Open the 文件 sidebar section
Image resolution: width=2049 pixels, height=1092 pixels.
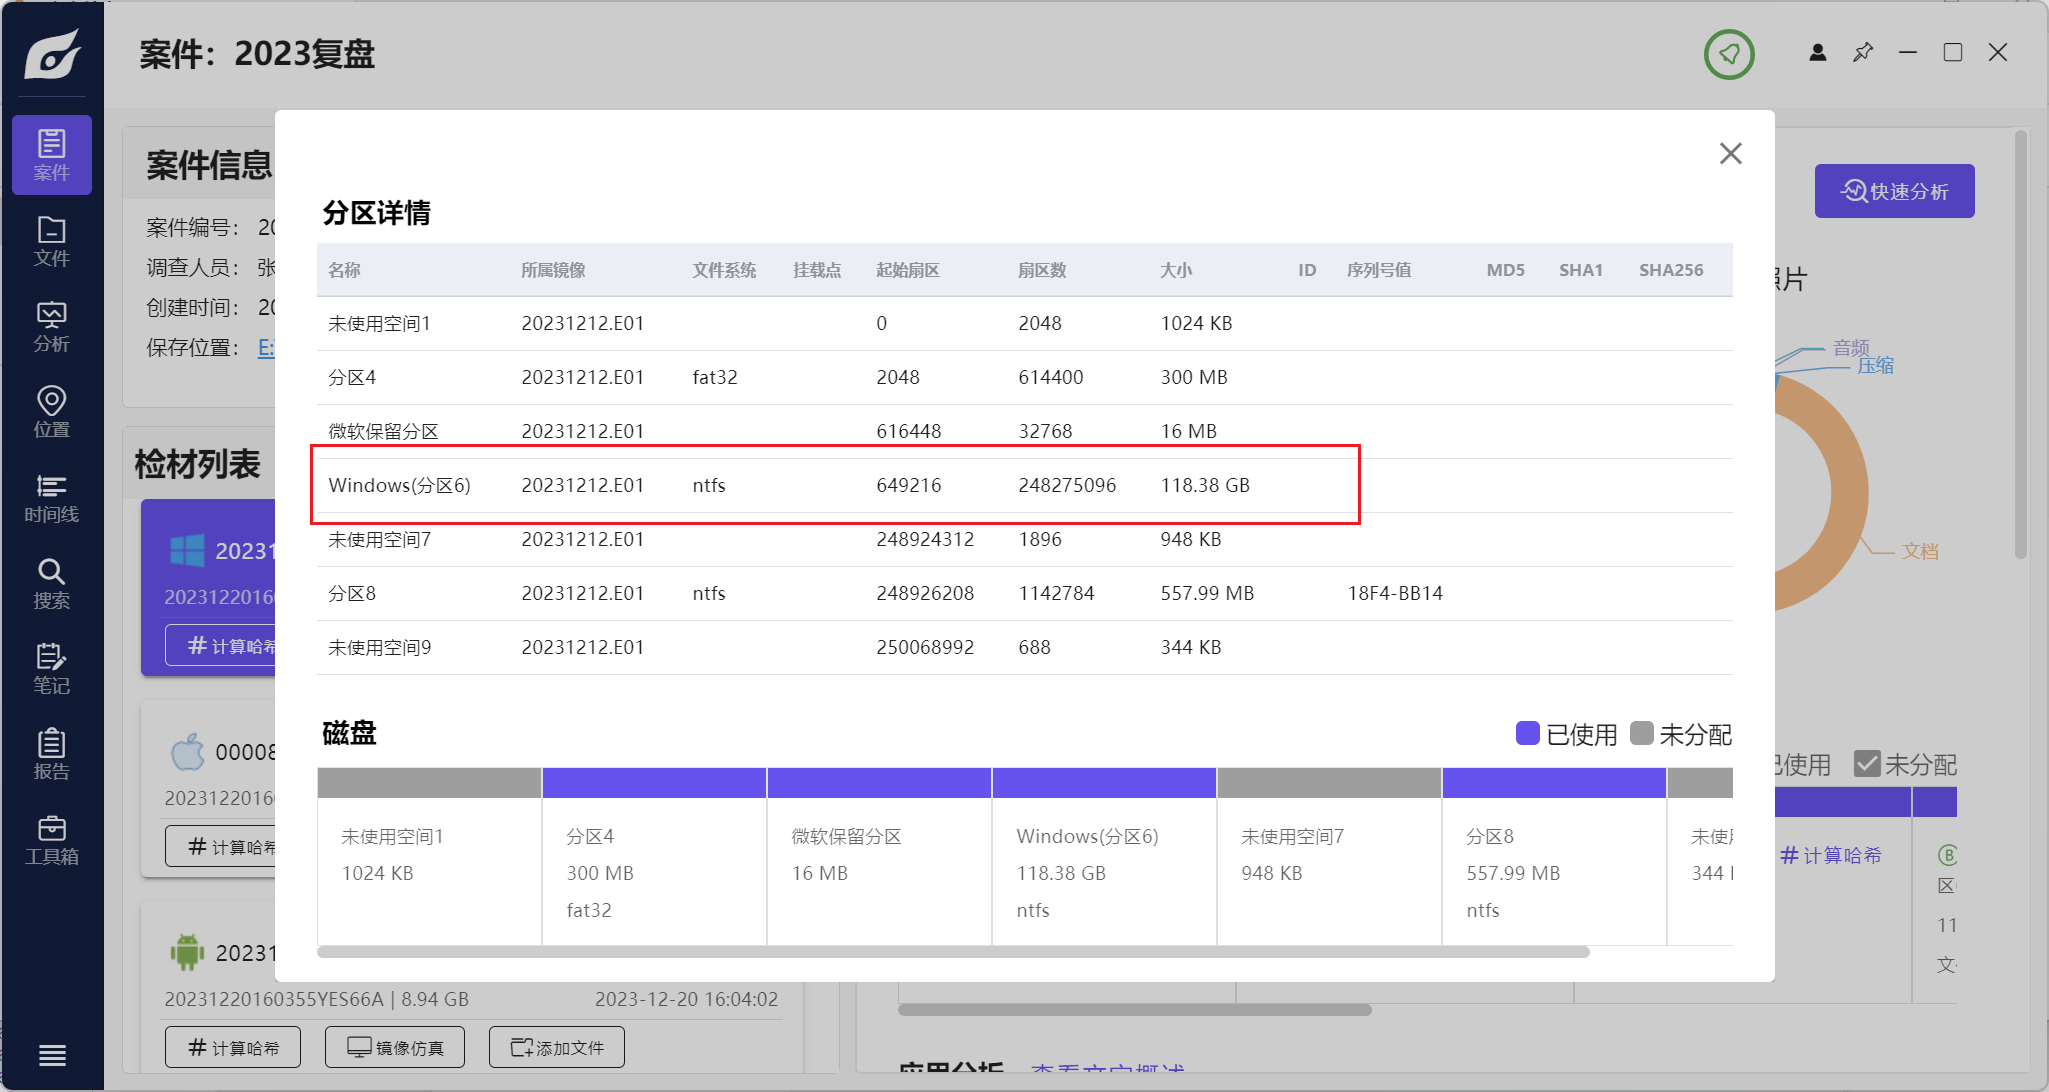click(52, 241)
